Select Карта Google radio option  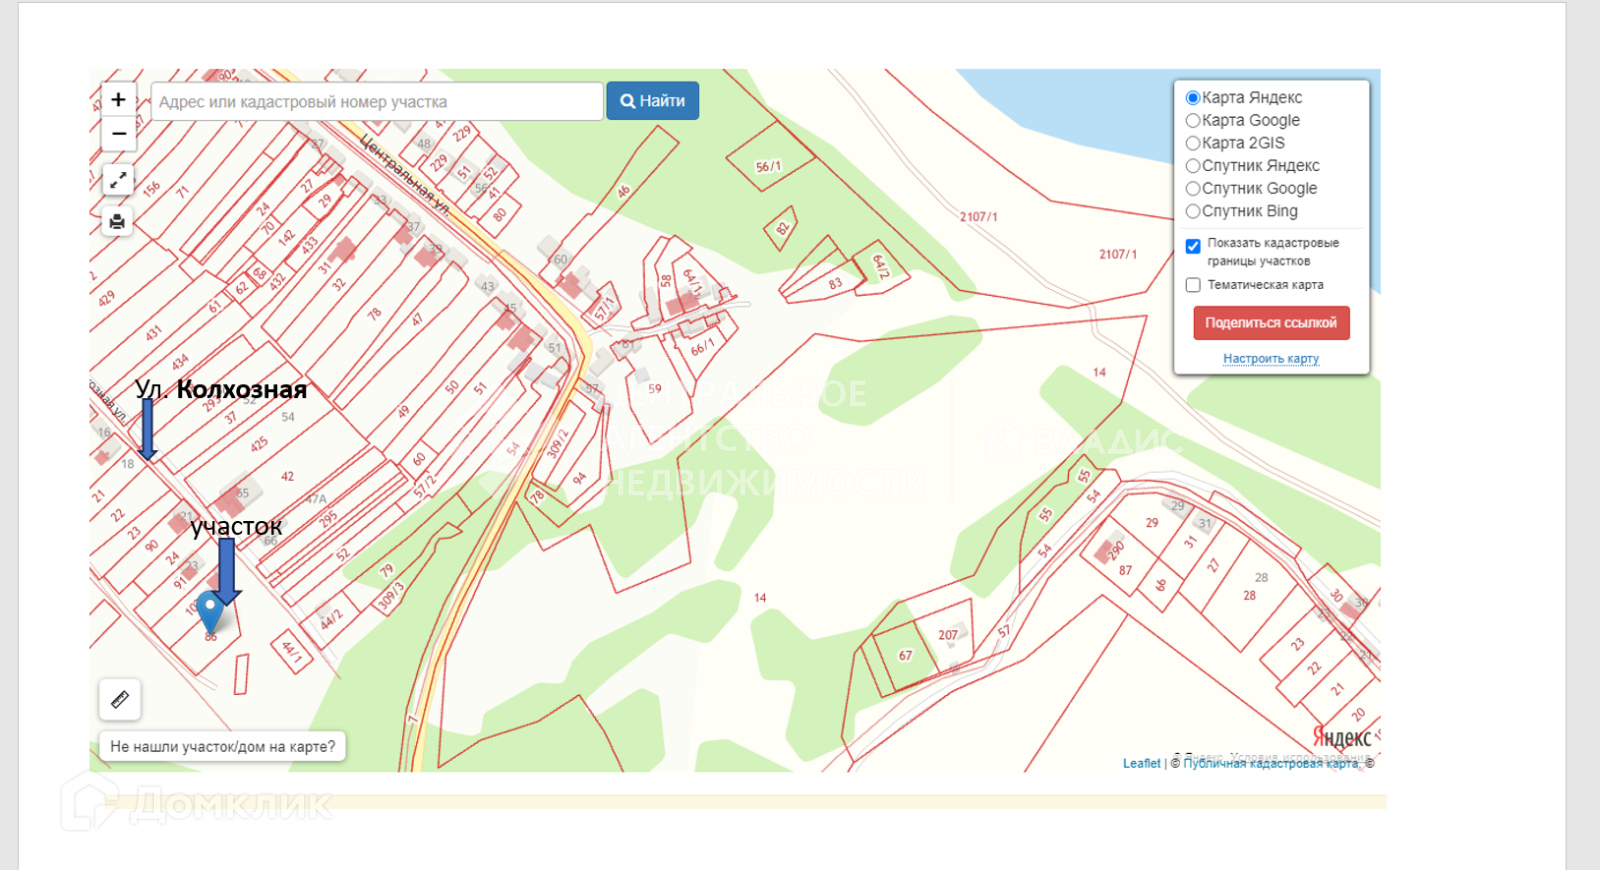point(1192,121)
